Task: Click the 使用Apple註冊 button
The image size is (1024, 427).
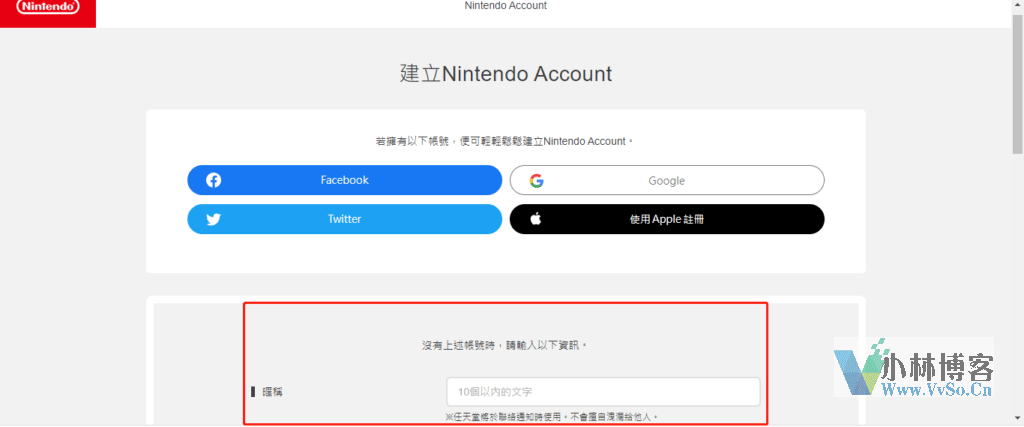Action: coord(667,219)
